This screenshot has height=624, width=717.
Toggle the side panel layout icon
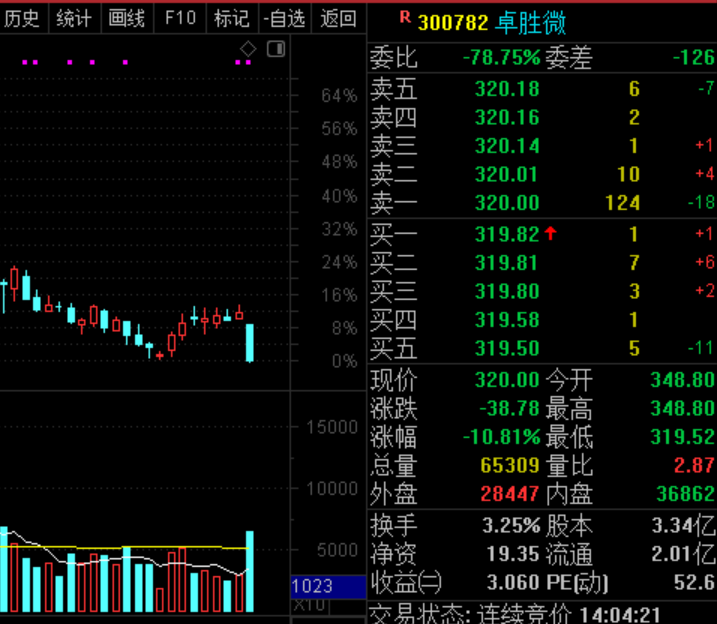[x=275, y=48]
